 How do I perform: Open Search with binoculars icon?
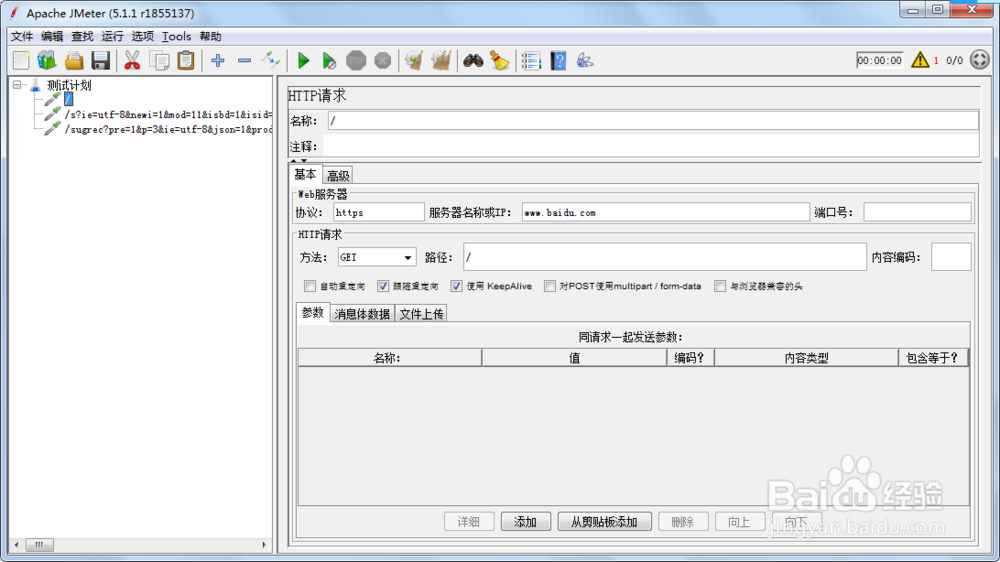point(473,61)
